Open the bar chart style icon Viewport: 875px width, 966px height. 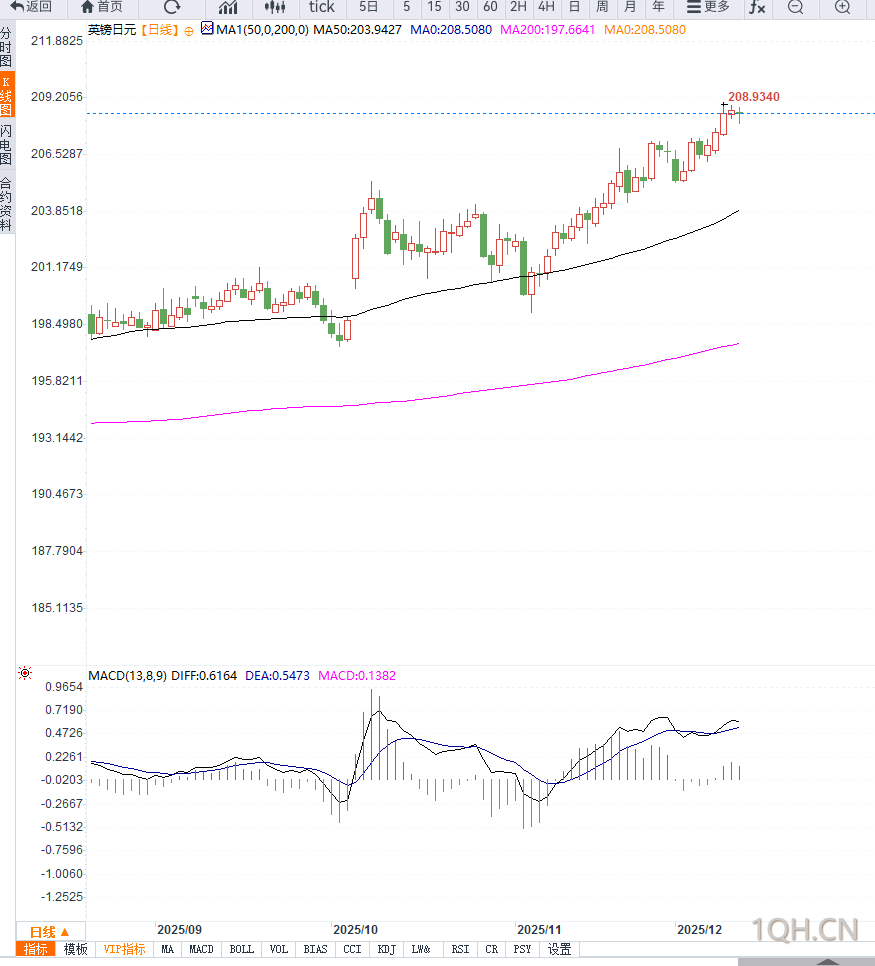pos(228,7)
